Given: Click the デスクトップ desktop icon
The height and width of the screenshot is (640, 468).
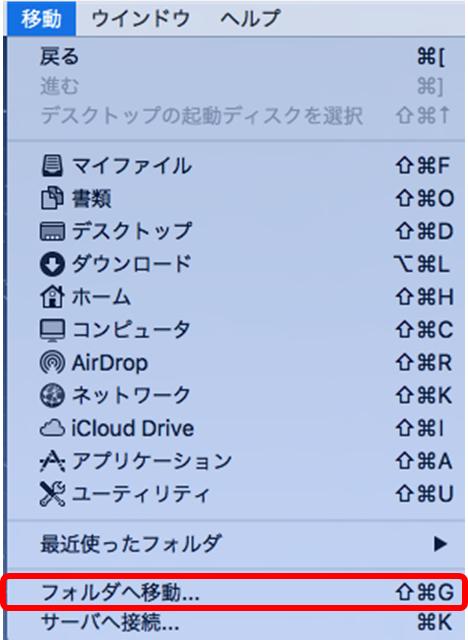Looking at the screenshot, I should pyautogui.click(x=52, y=231).
